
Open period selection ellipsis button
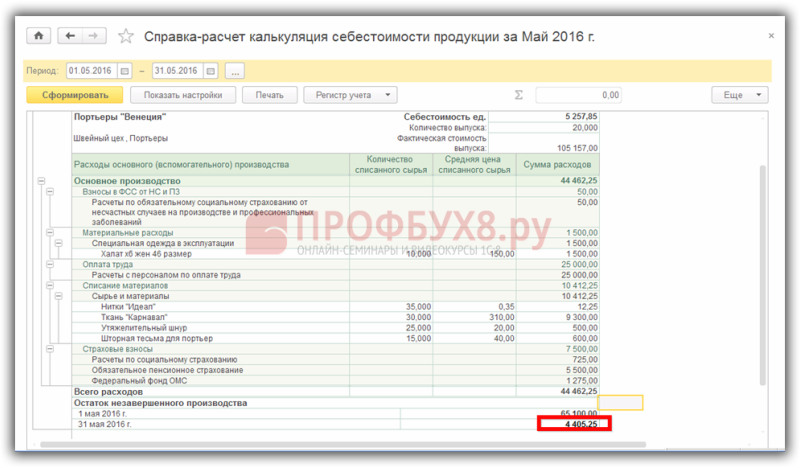[235, 71]
